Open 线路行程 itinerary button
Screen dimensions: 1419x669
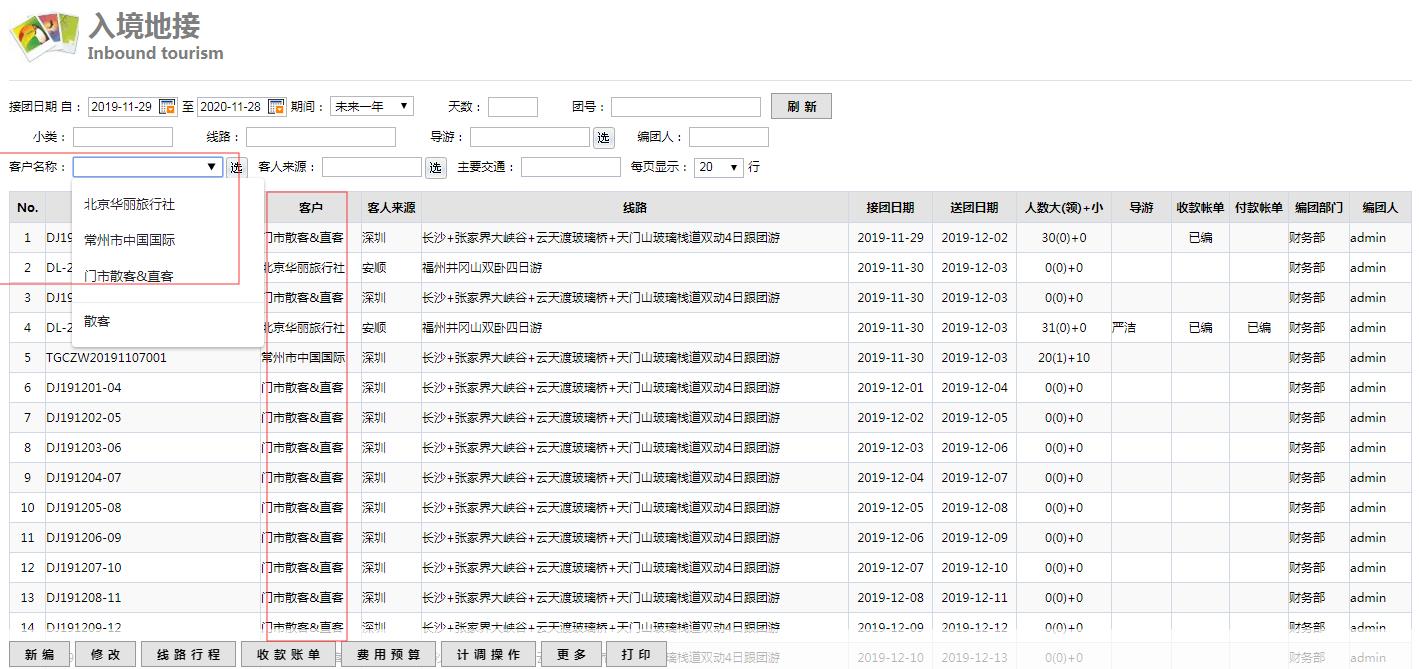[x=188, y=654]
